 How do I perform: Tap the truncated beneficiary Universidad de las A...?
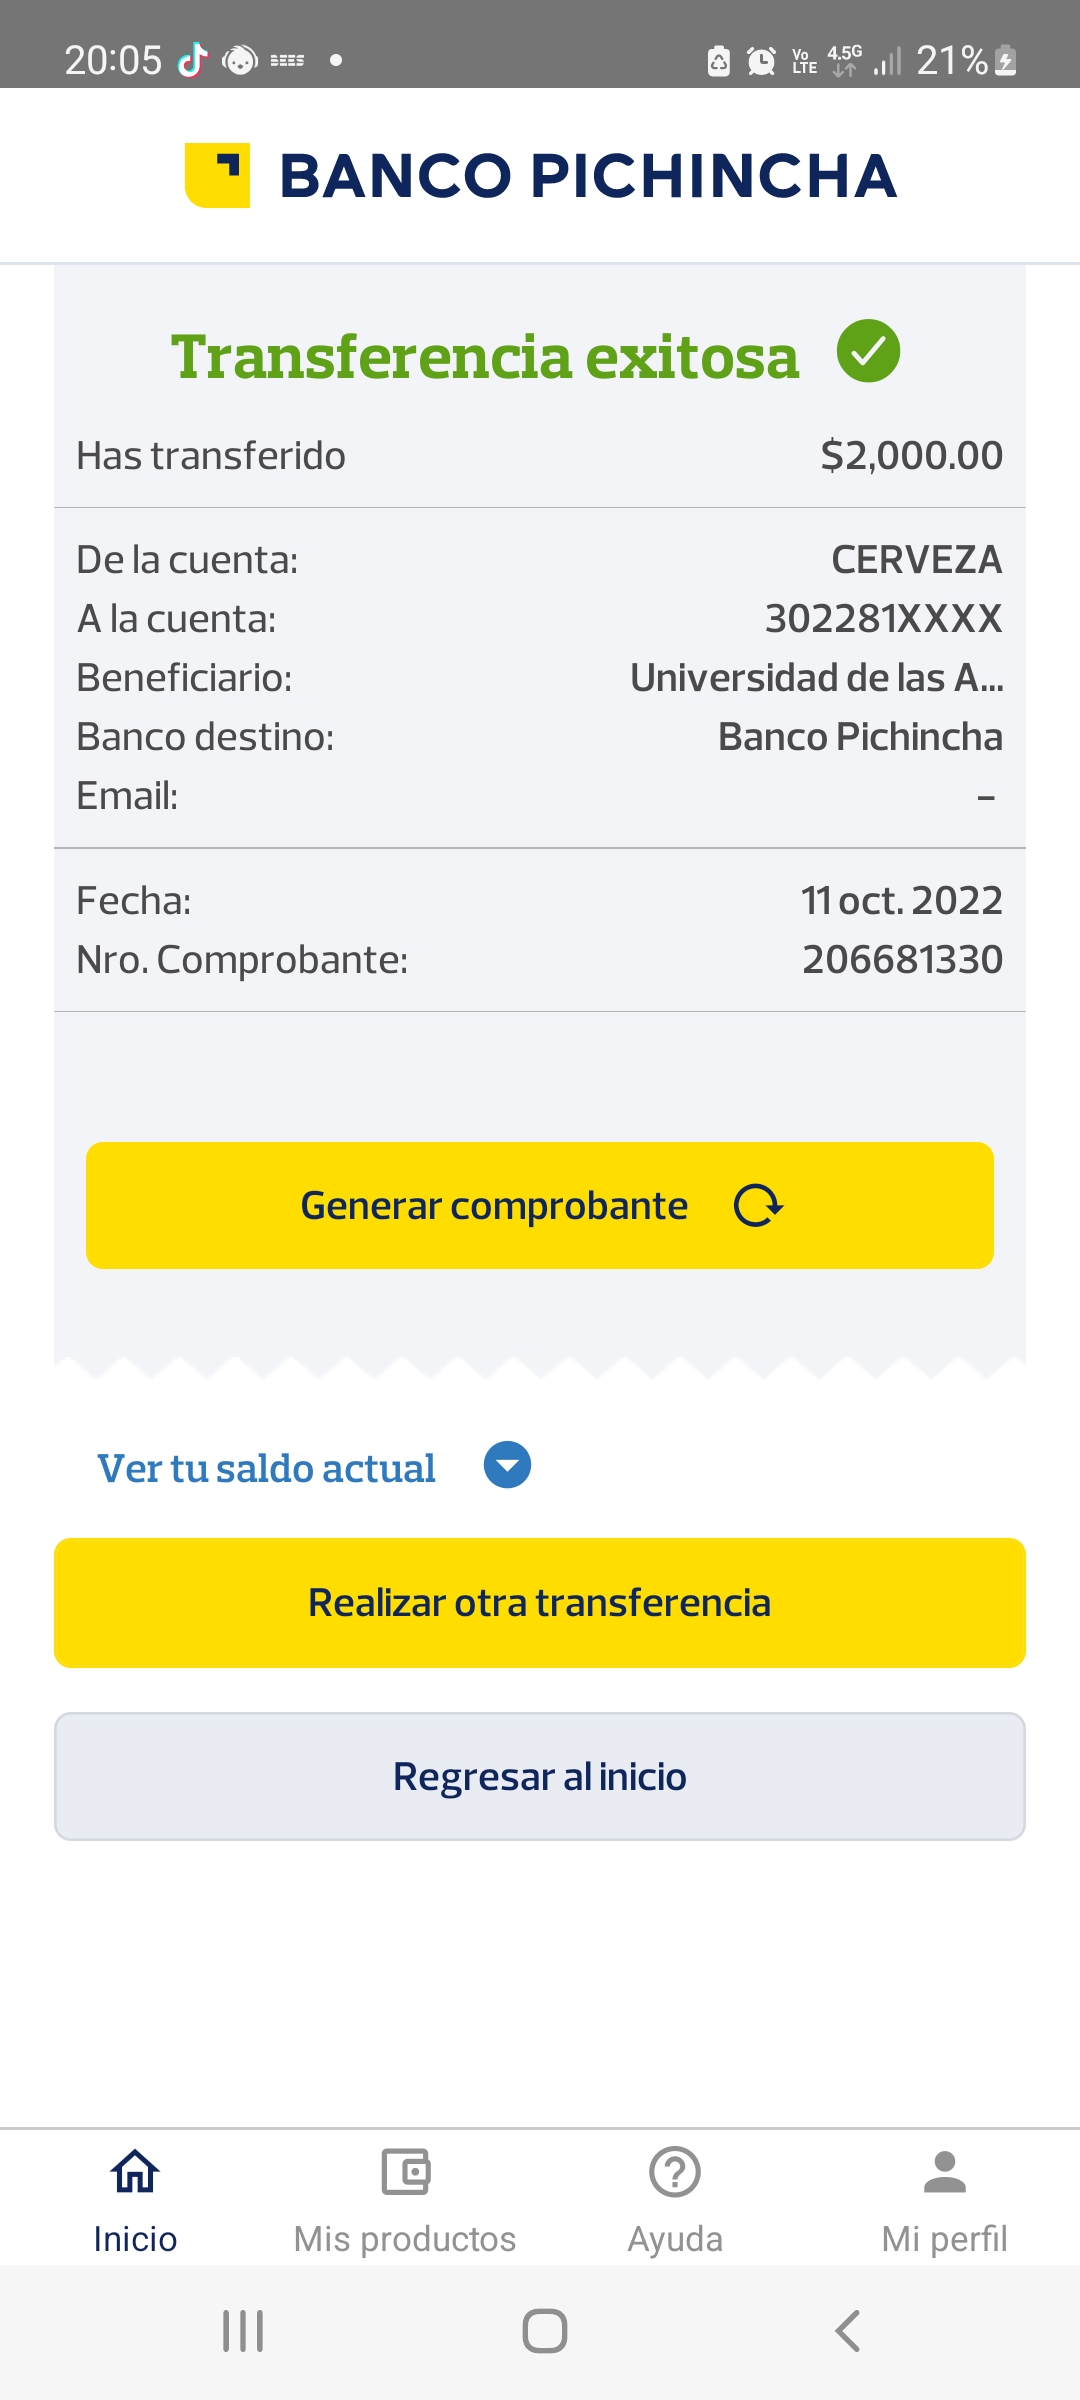[816, 678]
